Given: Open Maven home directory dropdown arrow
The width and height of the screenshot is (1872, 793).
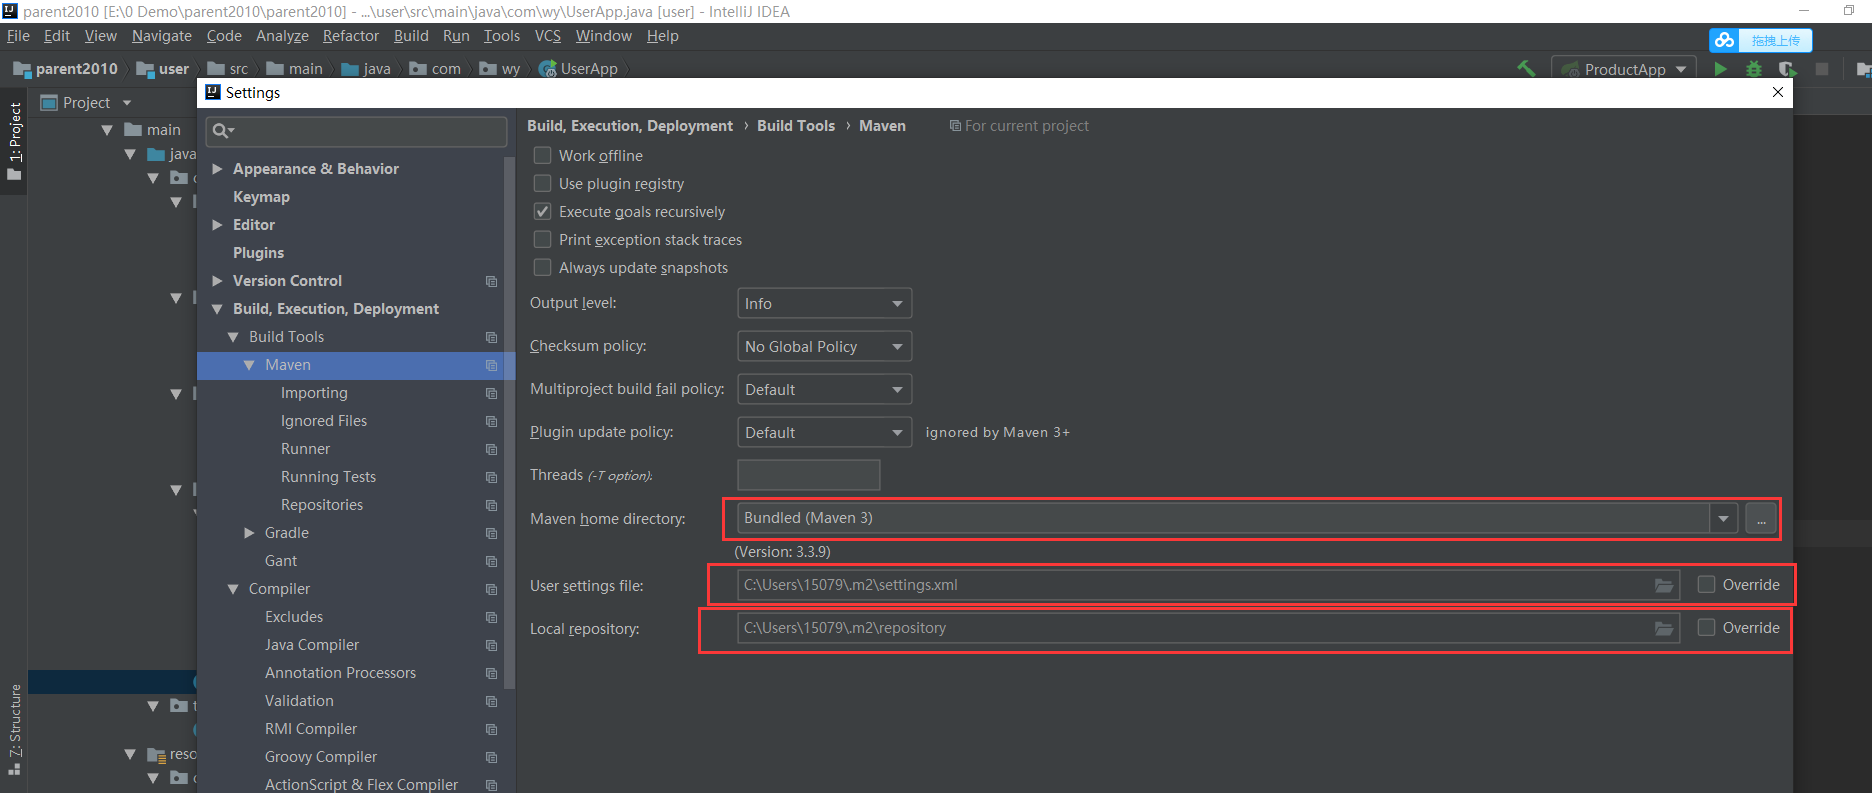Looking at the screenshot, I should click(1723, 518).
